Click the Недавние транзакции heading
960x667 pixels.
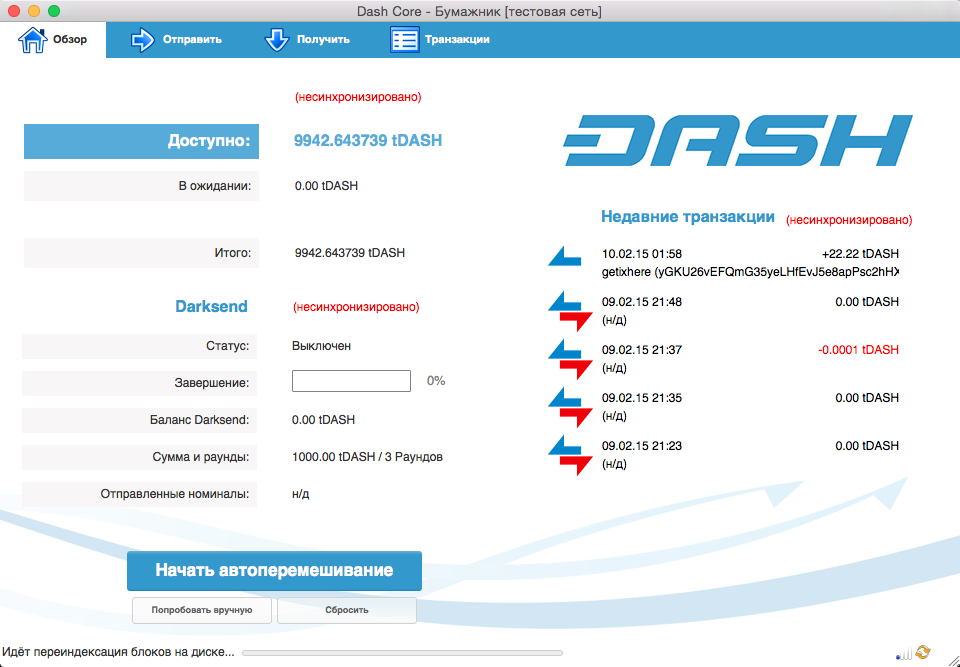688,217
